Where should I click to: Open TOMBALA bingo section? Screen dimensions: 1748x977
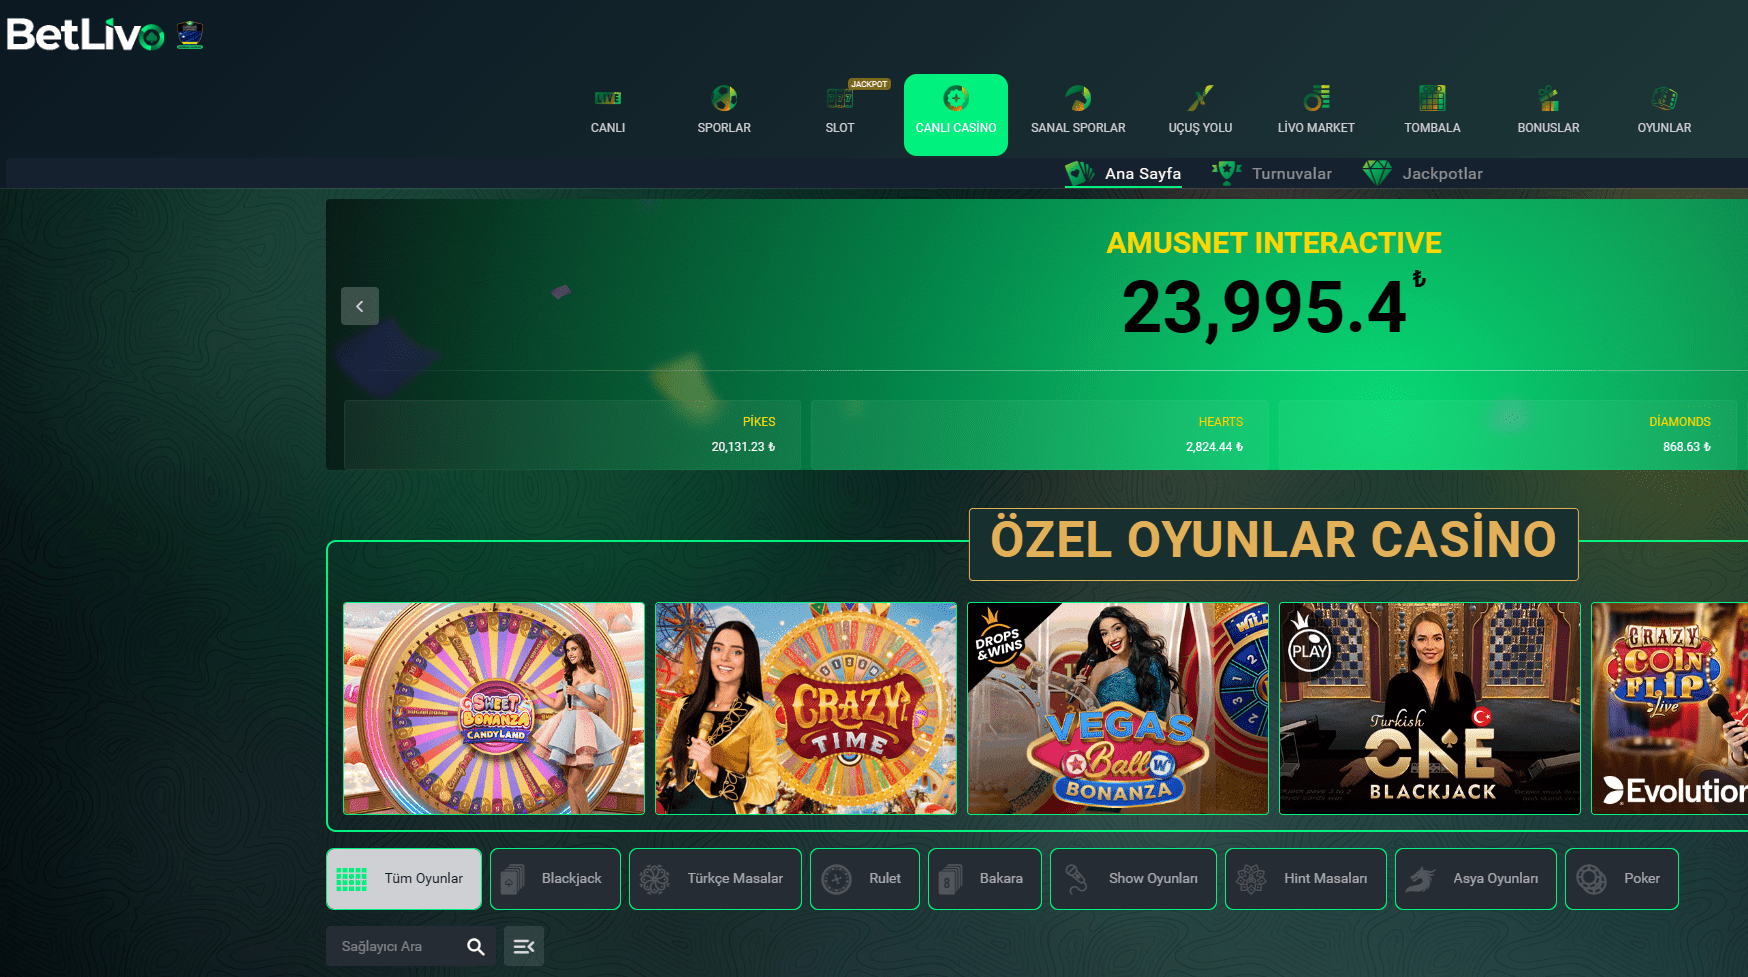coord(1432,112)
